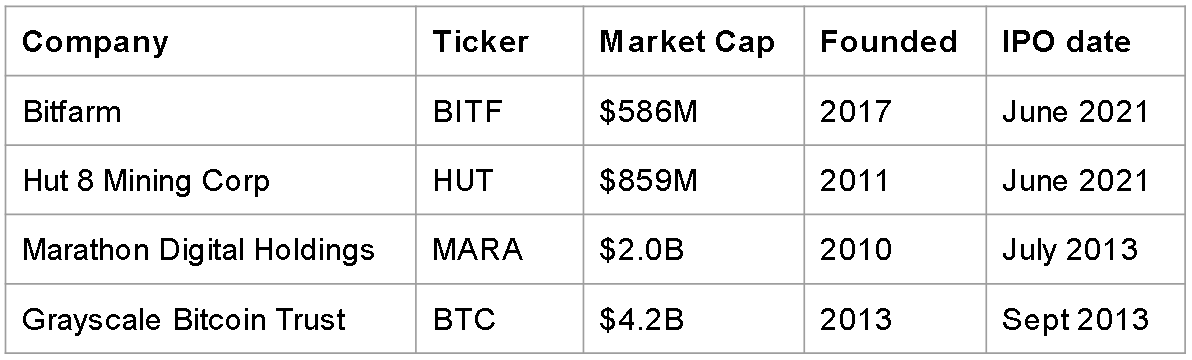Select the July 2013 IPO date cell

pos(1086,249)
